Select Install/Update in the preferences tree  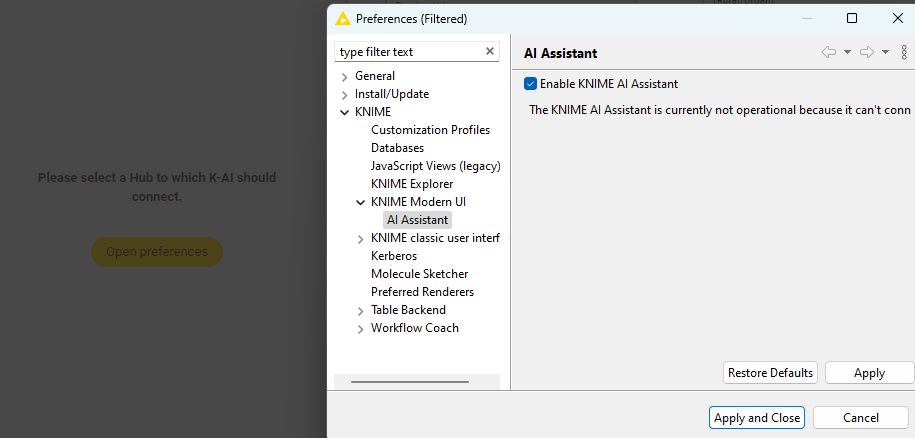pyautogui.click(x=392, y=94)
